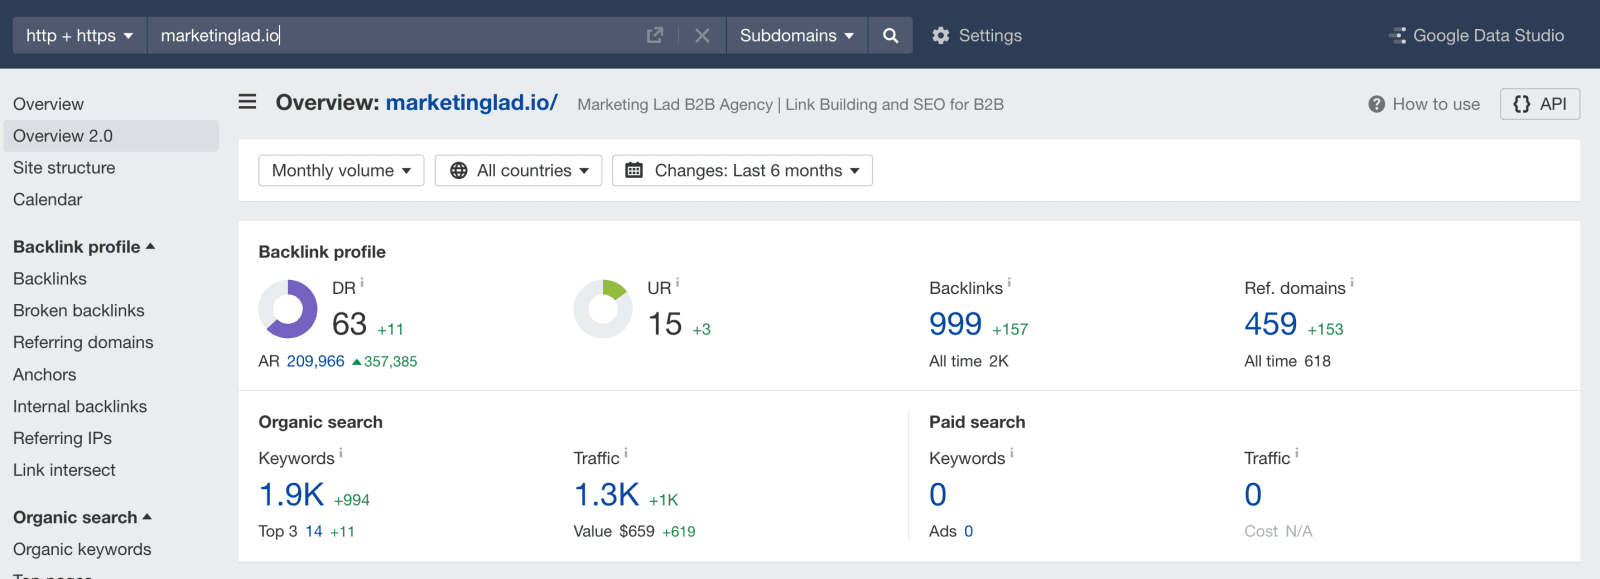Open Broken backlinks in the sidebar
This screenshot has width=1600, height=579.
[x=79, y=311]
